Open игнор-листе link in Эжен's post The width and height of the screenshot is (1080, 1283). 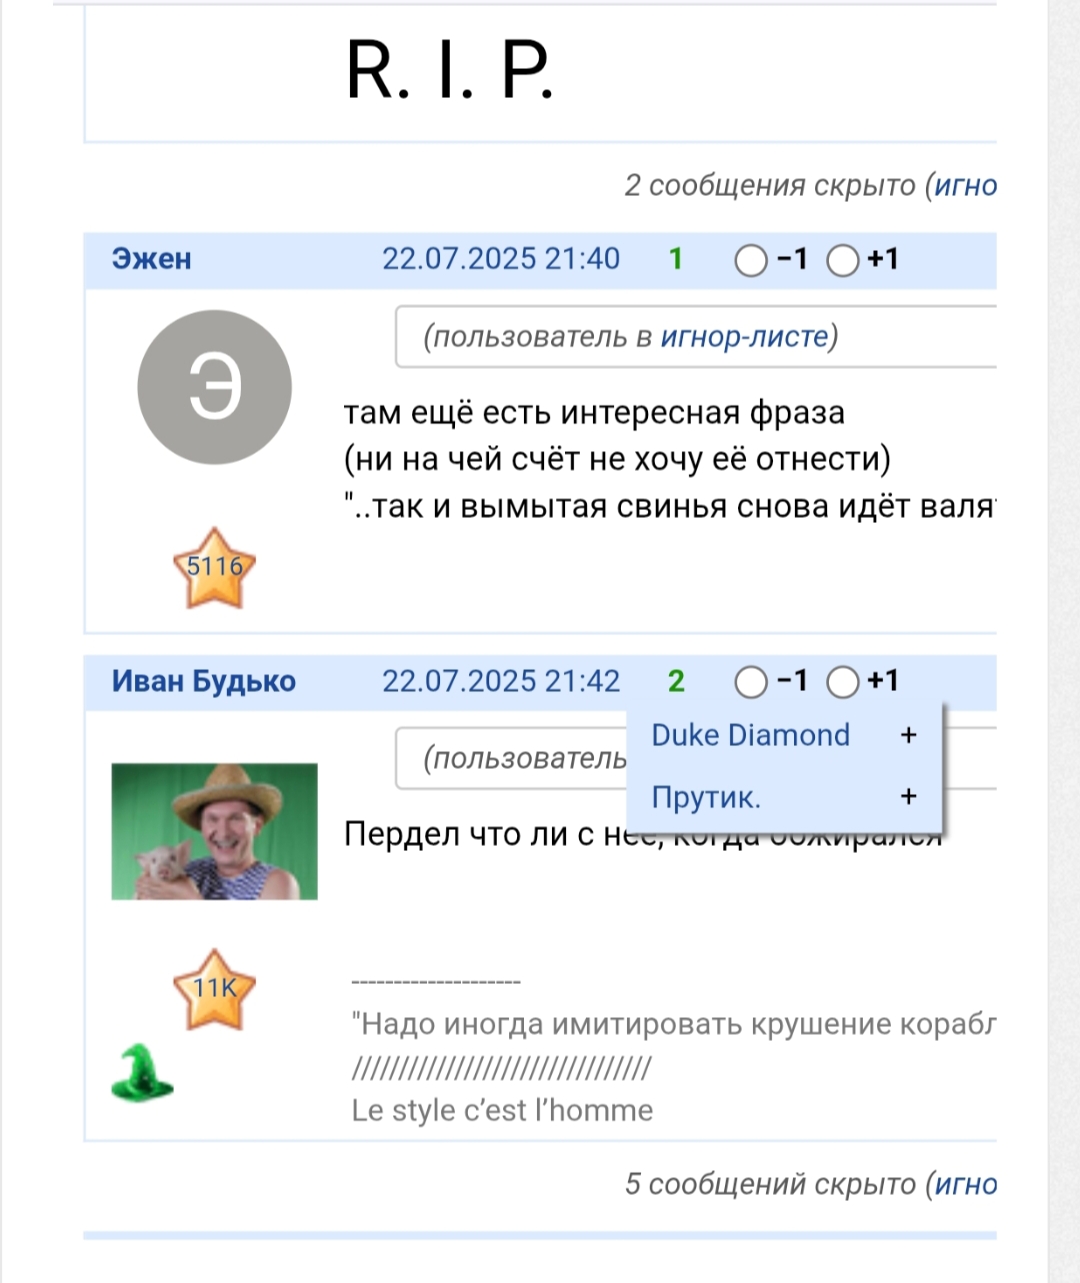[744, 337]
